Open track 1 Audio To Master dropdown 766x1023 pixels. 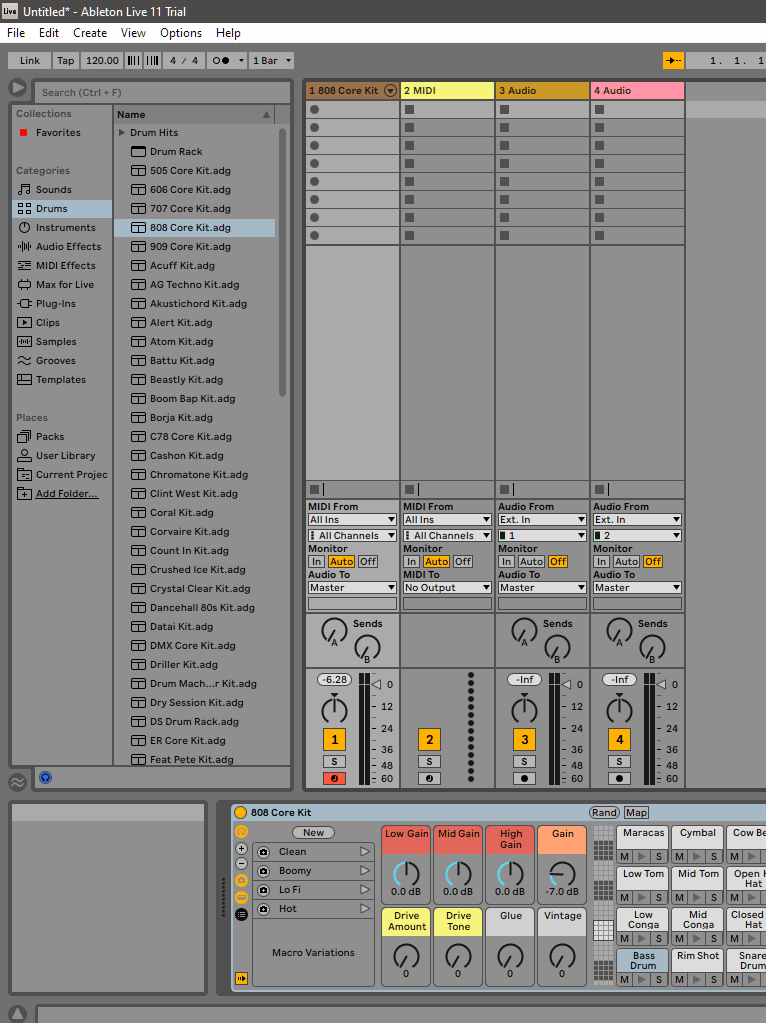352,588
